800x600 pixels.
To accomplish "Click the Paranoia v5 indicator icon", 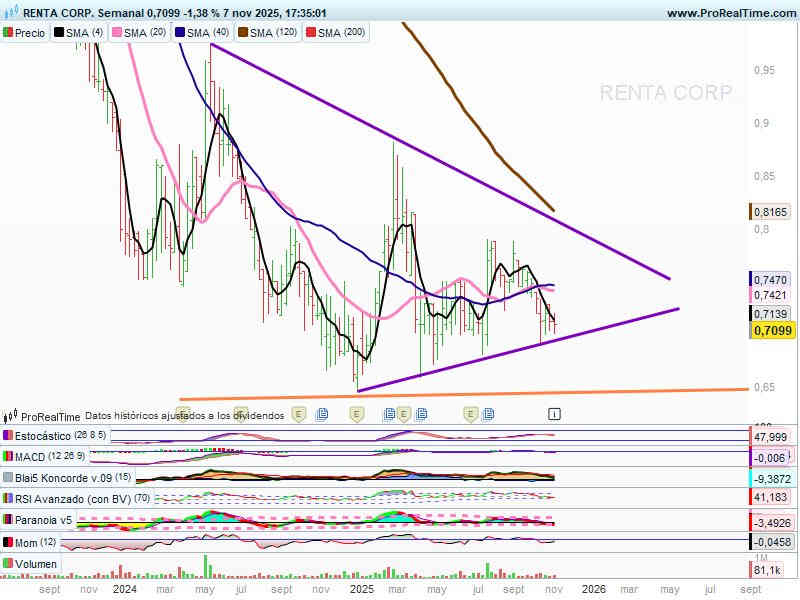I will point(9,520).
